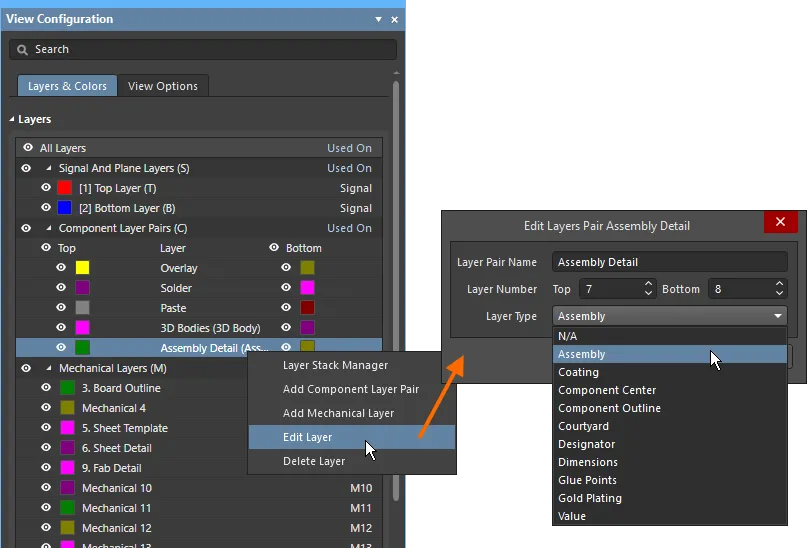Hide the 6. Sheet Detail layer
This screenshot has width=807, height=548.
tap(46, 448)
